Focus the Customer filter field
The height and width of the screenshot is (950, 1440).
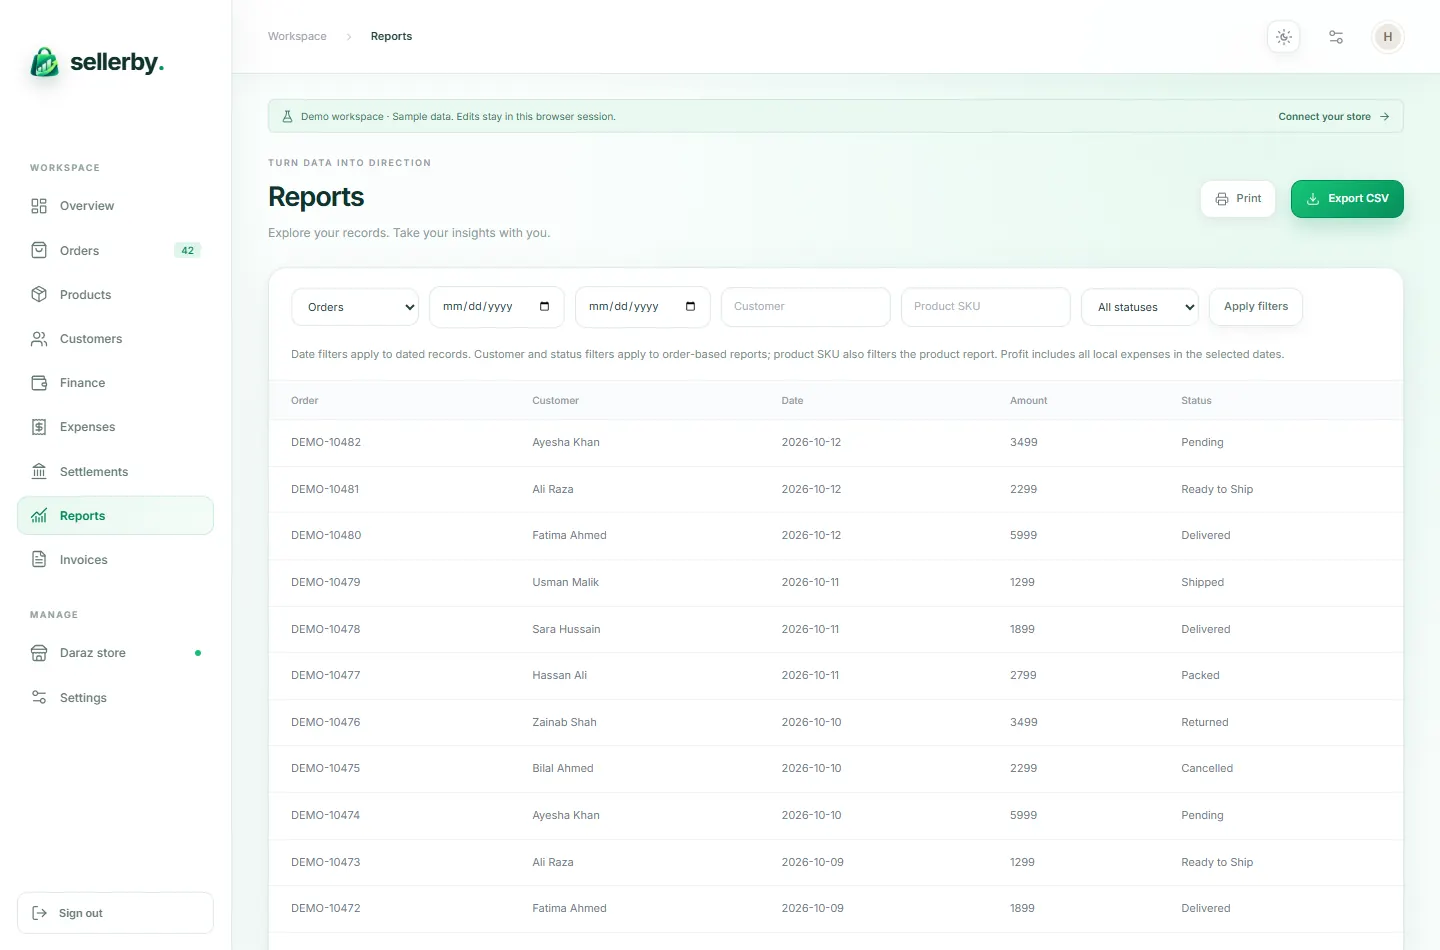[x=806, y=307]
